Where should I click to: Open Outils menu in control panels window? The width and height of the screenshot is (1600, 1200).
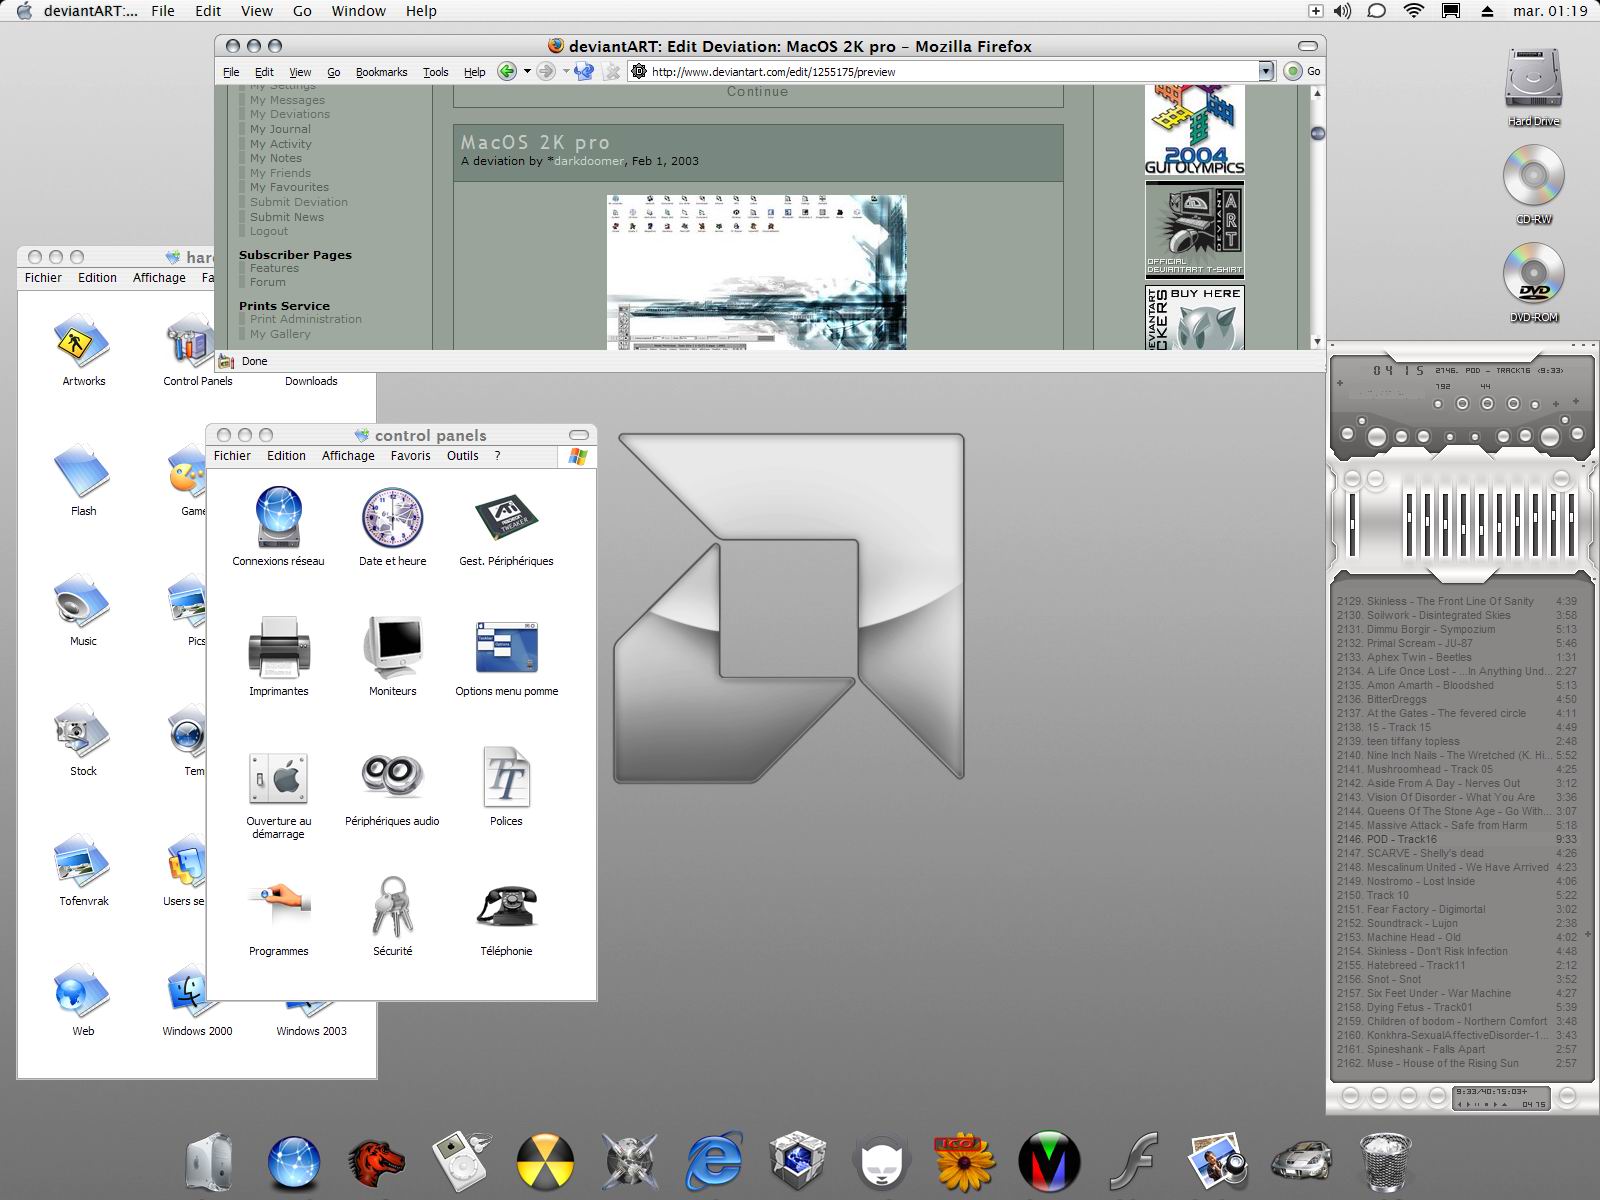pyautogui.click(x=462, y=455)
